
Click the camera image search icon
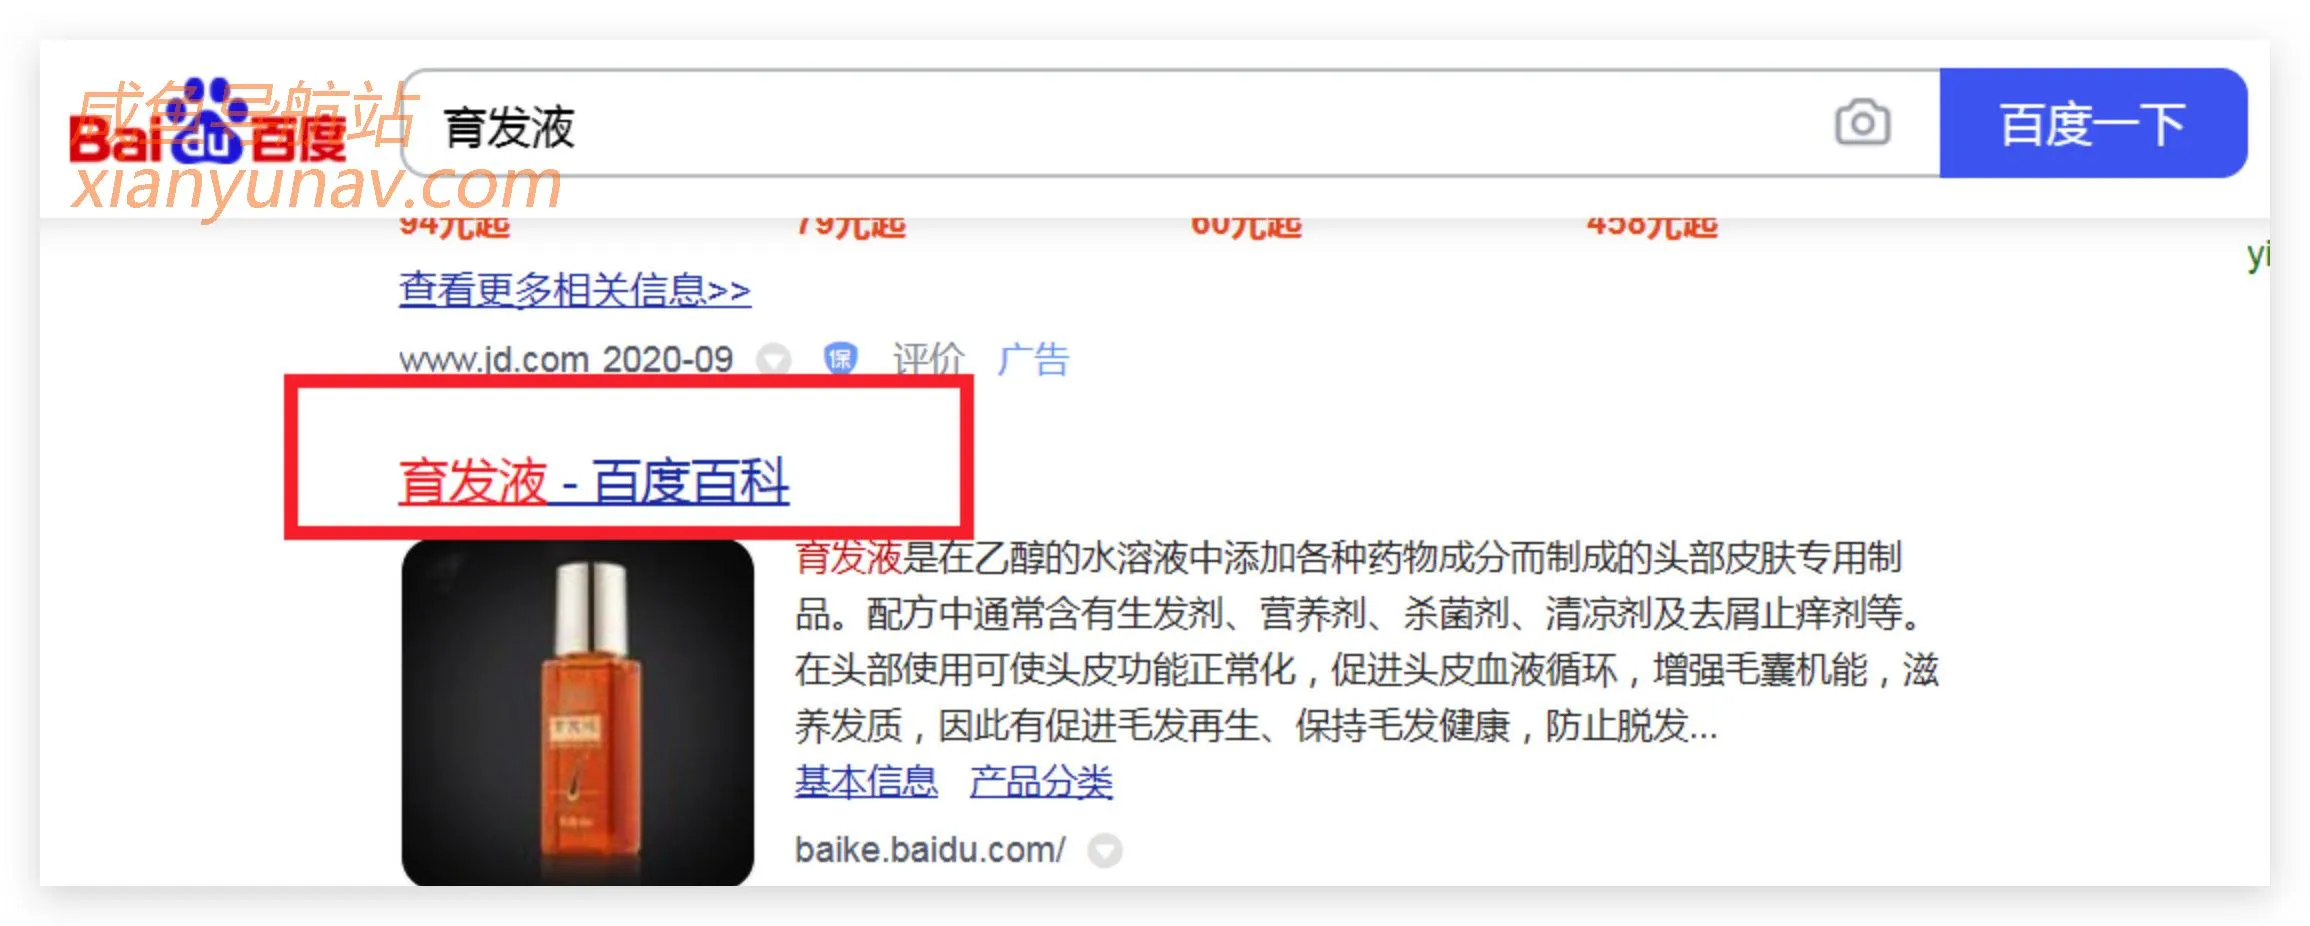point(1862,124)
